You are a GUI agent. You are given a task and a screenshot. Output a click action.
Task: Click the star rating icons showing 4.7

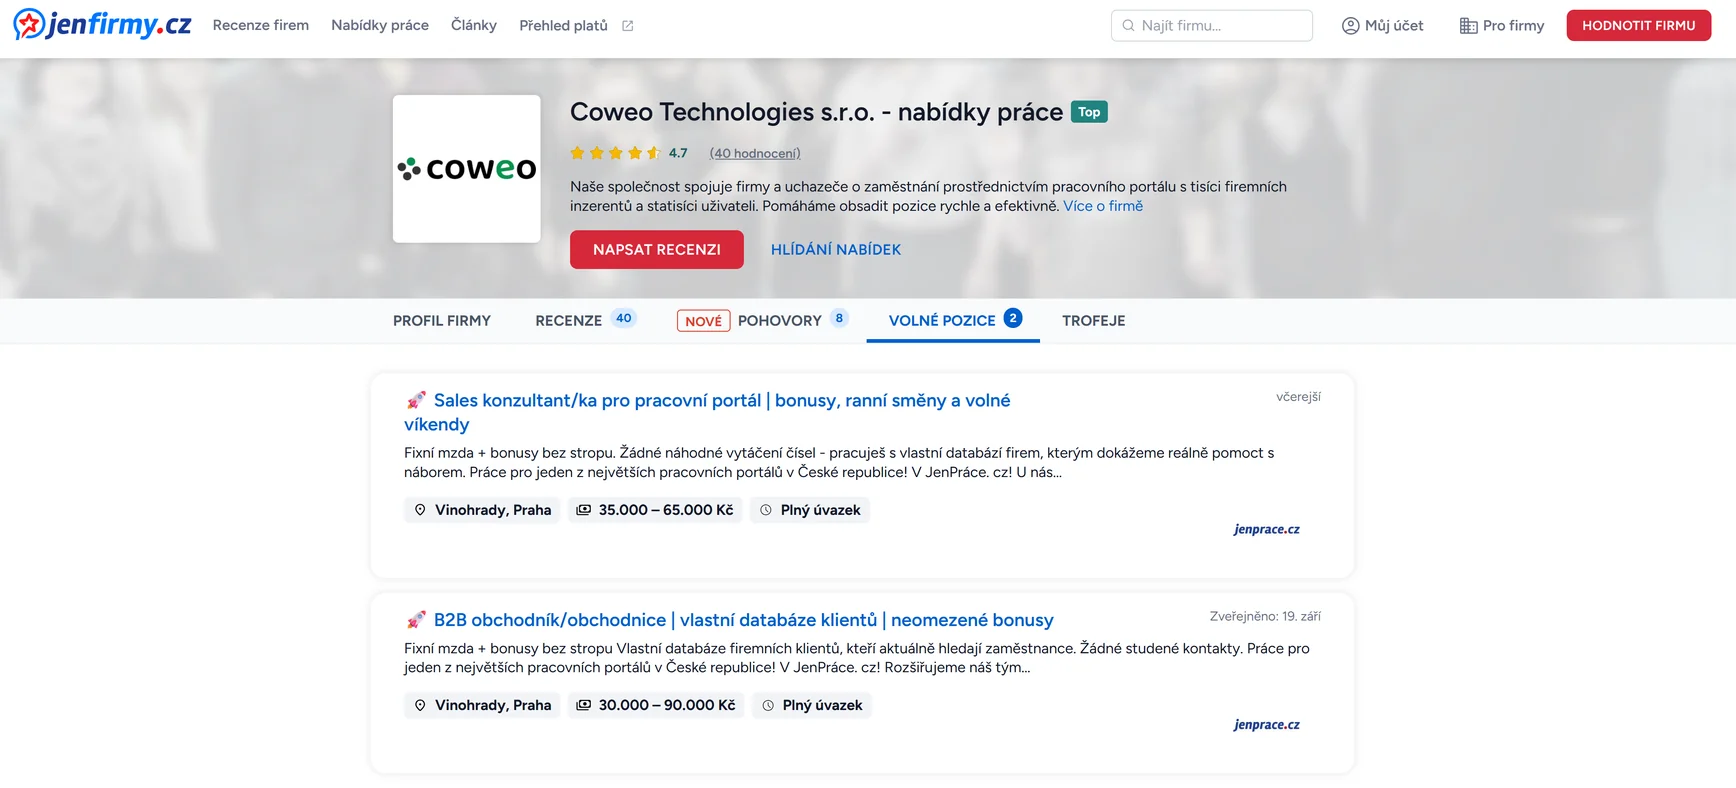(x=615, y=153)
